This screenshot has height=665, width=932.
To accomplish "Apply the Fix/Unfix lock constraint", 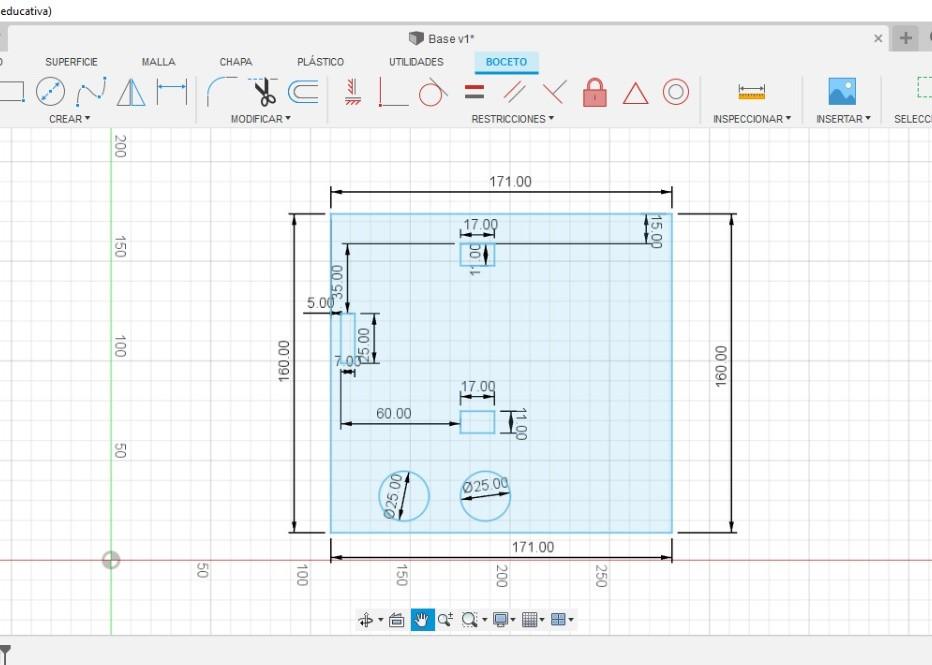I will point(595,92).
